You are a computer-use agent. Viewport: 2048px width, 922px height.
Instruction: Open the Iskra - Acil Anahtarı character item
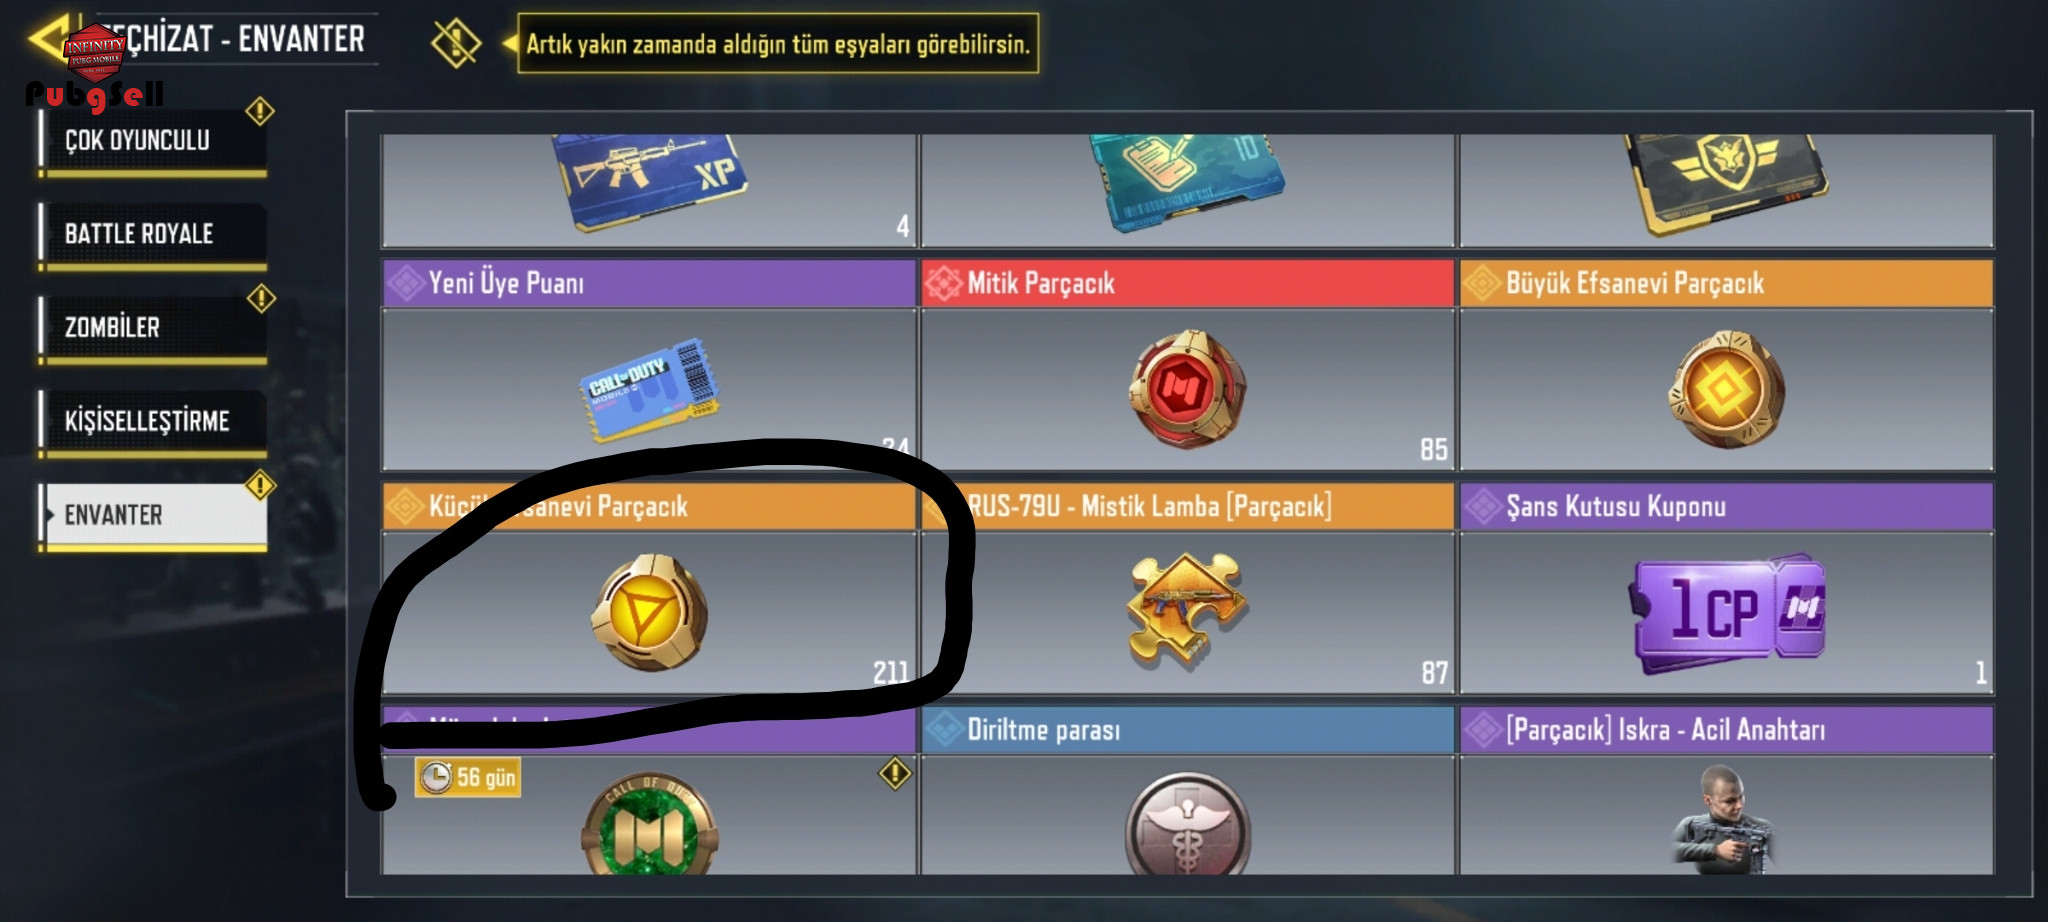click(1724, 818)
